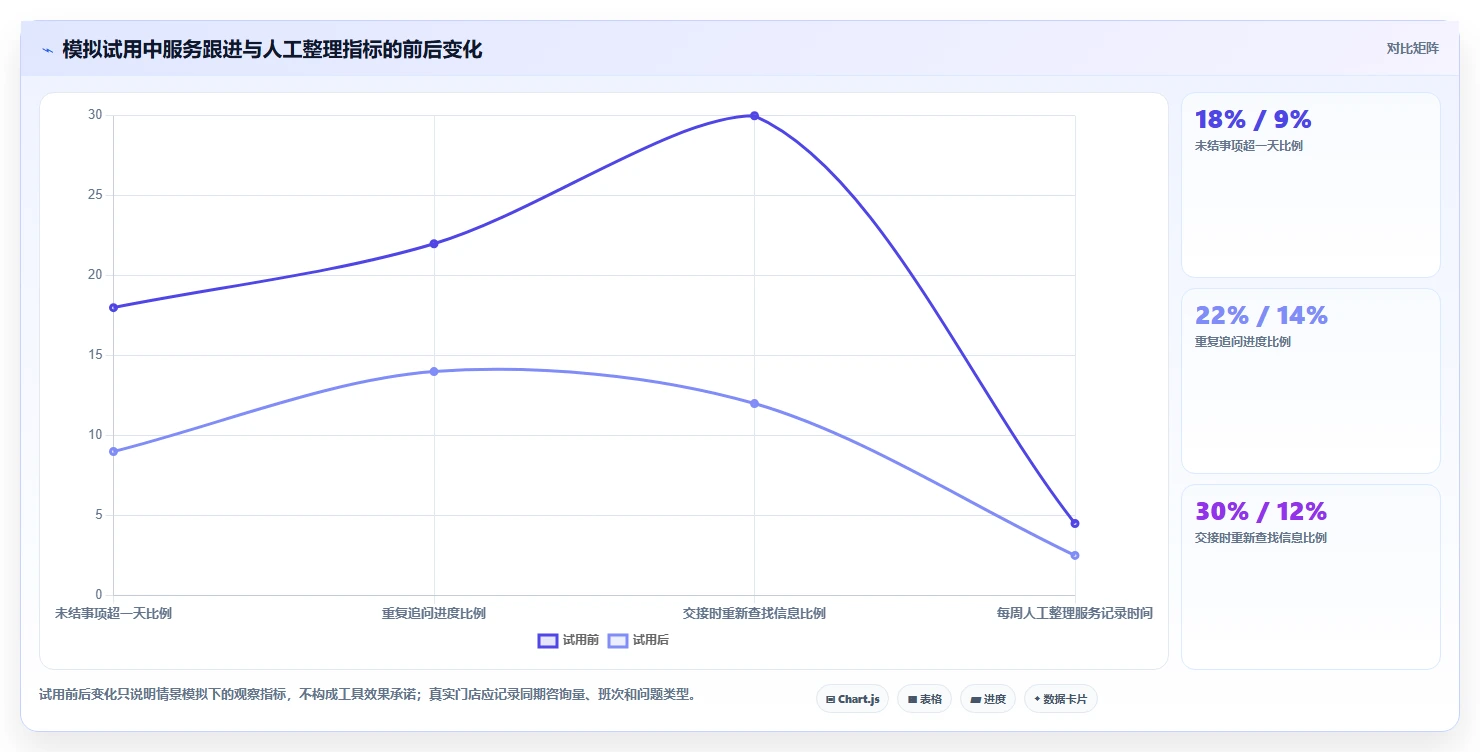Viewport: 1480px width, 752px height.
Task: Toggle the 试用前 legend item
Action: click(x=568, y=640)
